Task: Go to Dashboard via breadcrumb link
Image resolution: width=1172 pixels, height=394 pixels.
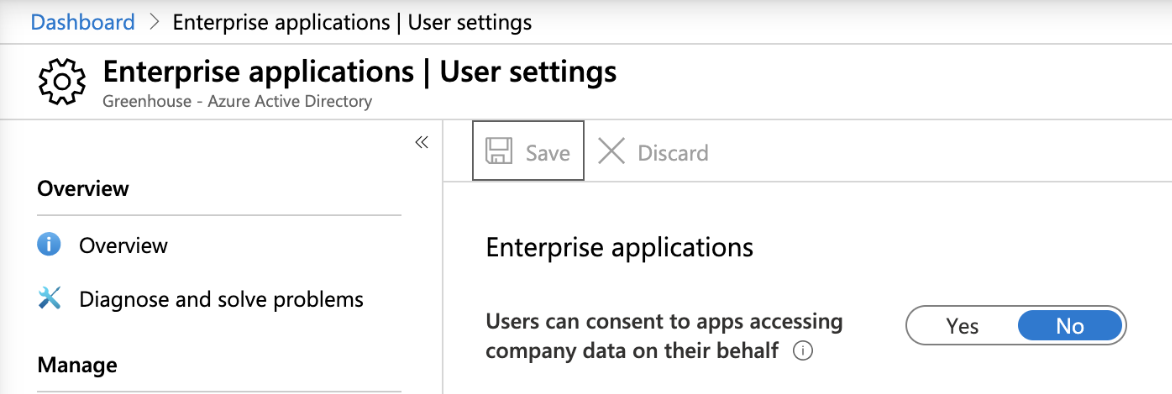Action: point(83,22)
